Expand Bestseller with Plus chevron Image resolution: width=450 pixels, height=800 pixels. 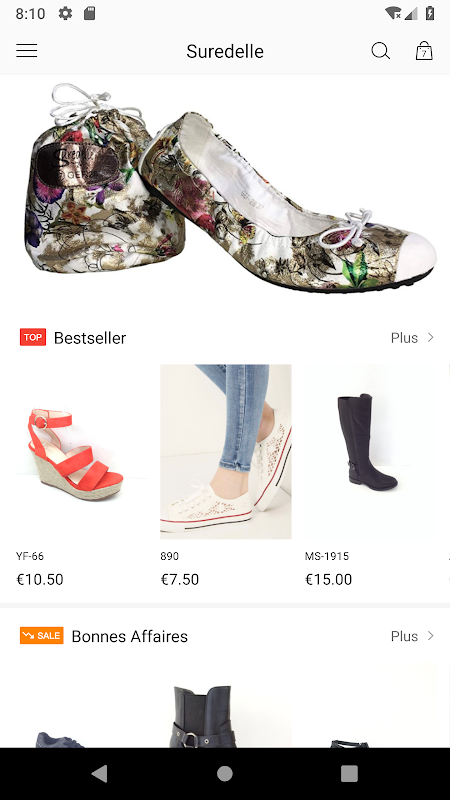[413, 338]
